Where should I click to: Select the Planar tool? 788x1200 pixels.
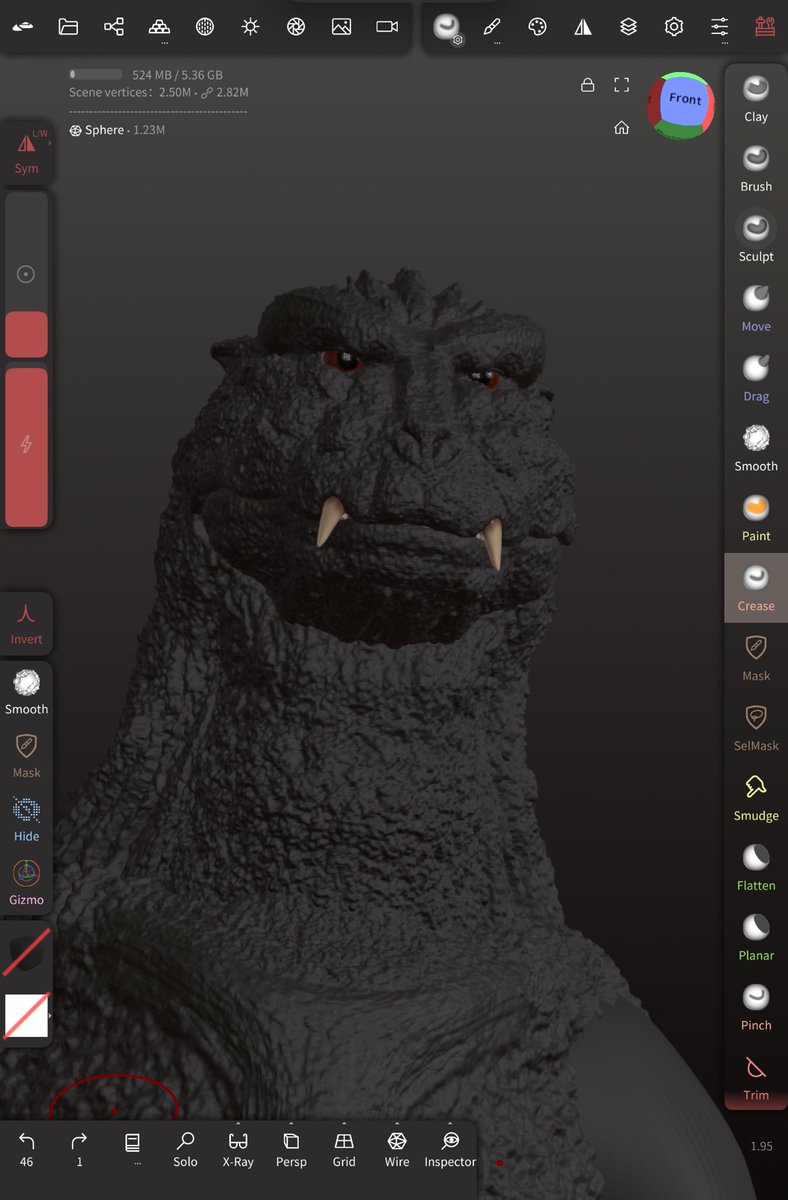click(x=756, y=937)
